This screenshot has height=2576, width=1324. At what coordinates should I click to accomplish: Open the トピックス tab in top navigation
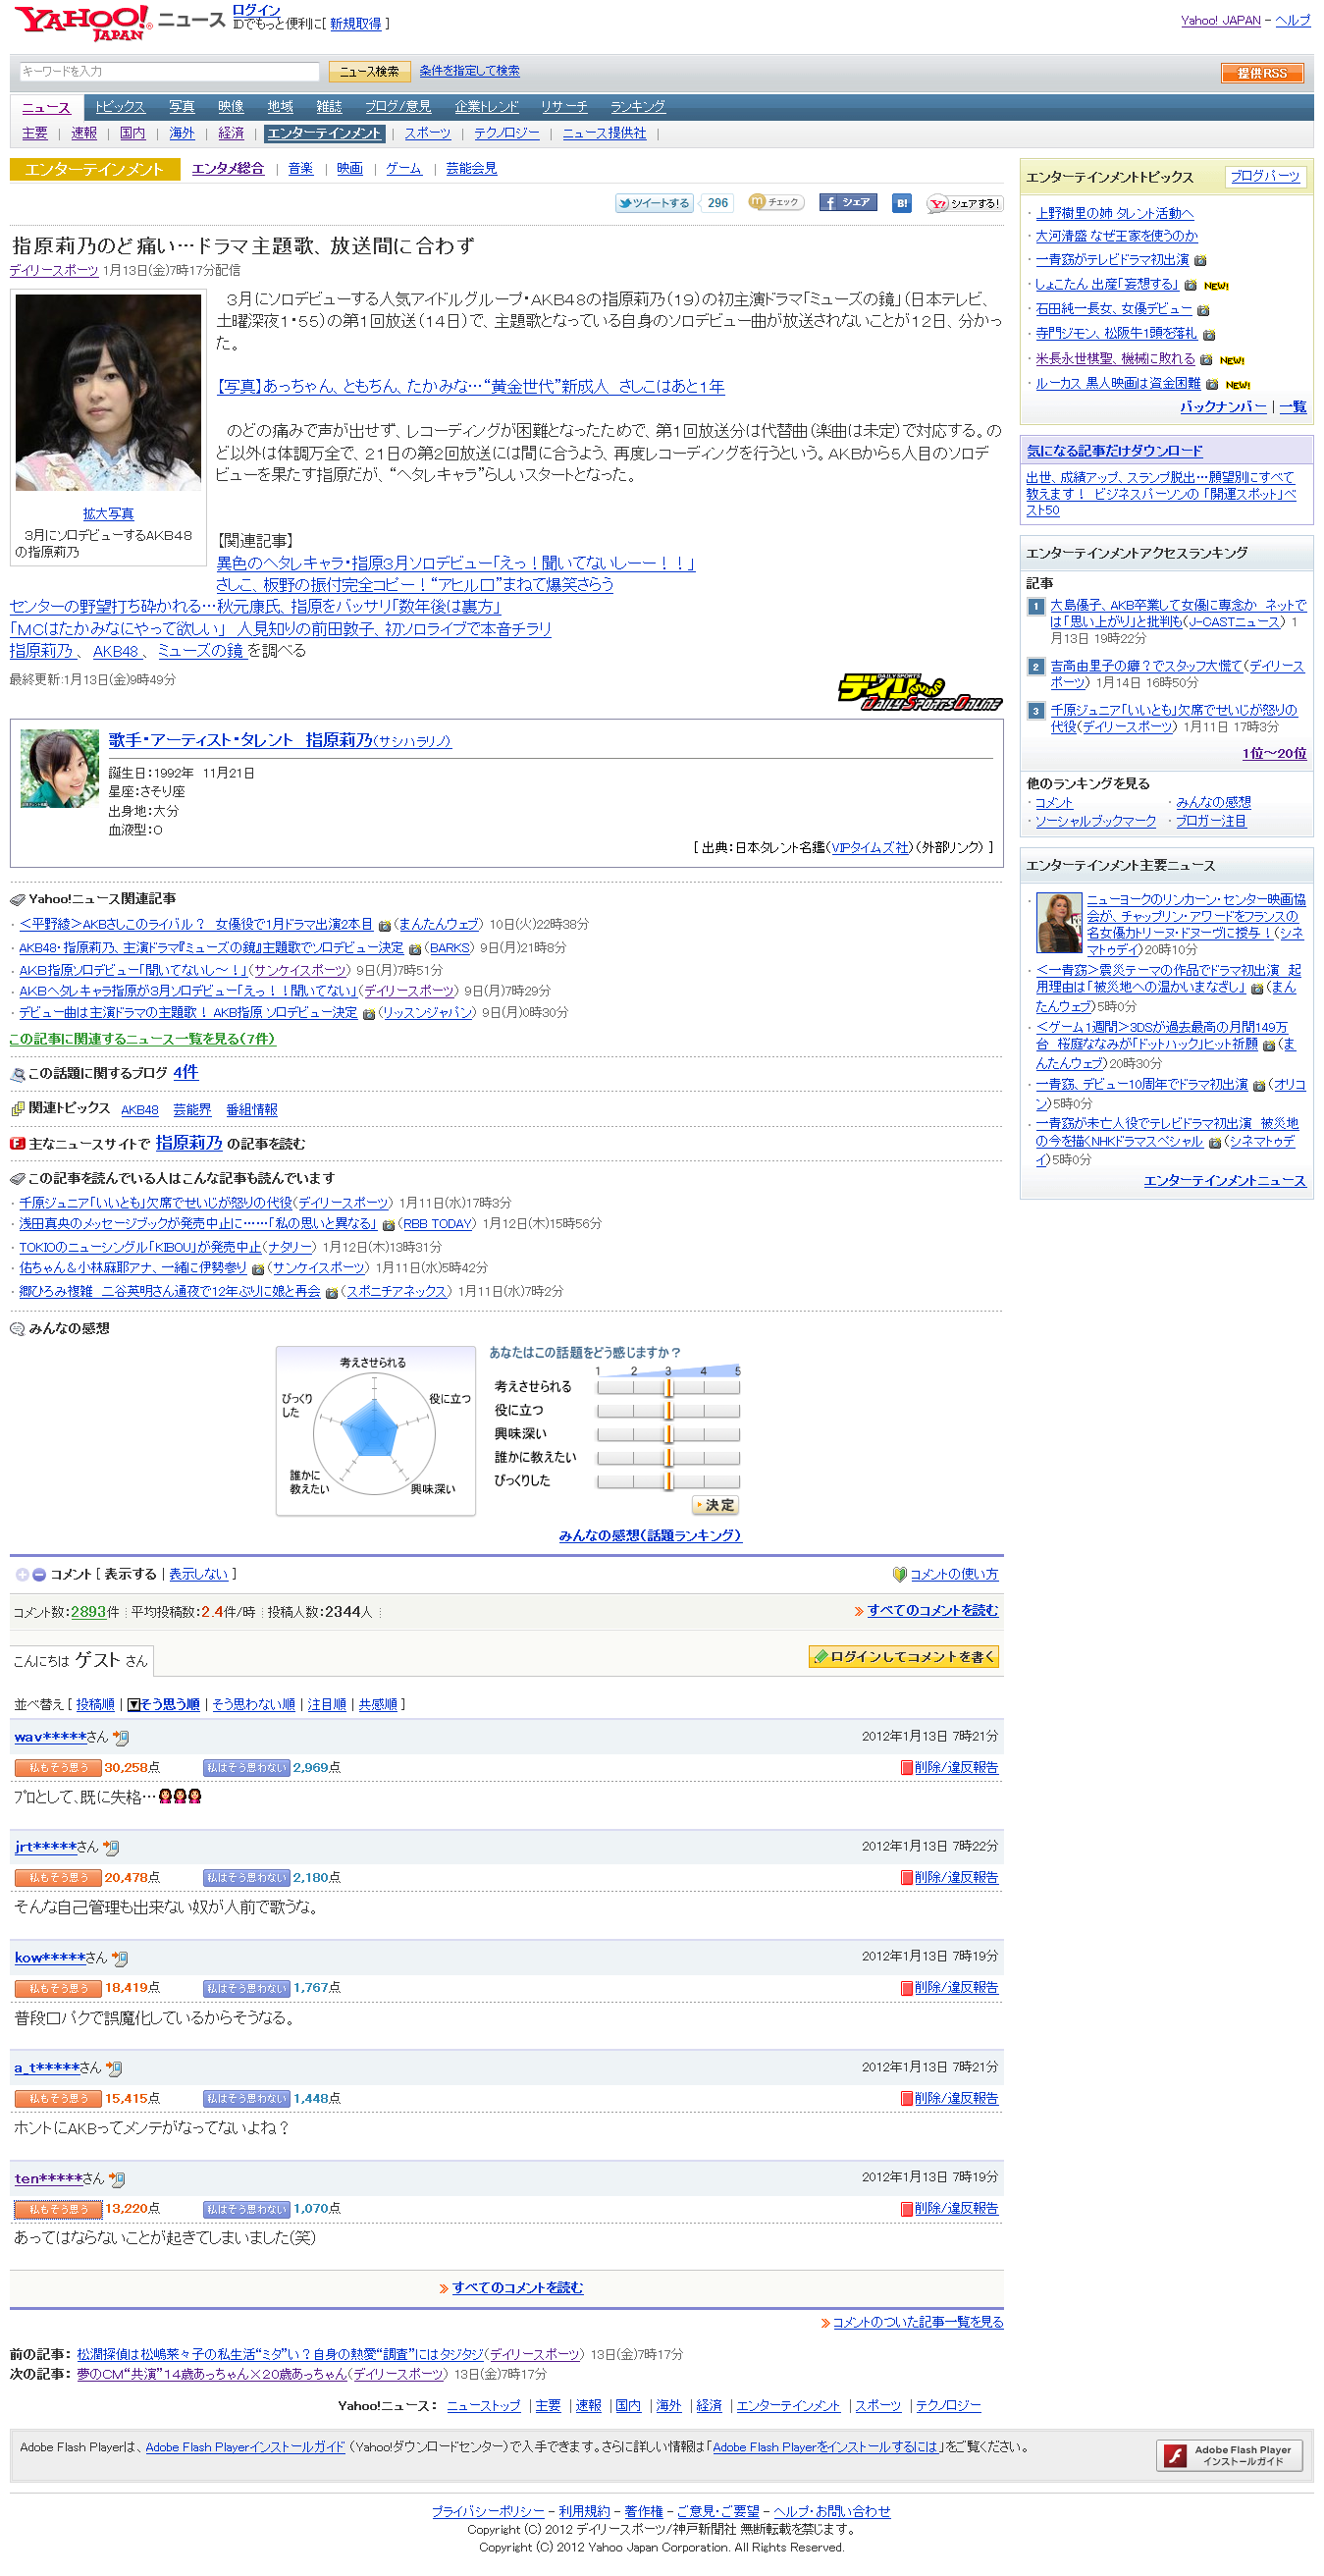pyautogui.click(x=120, y=107)
